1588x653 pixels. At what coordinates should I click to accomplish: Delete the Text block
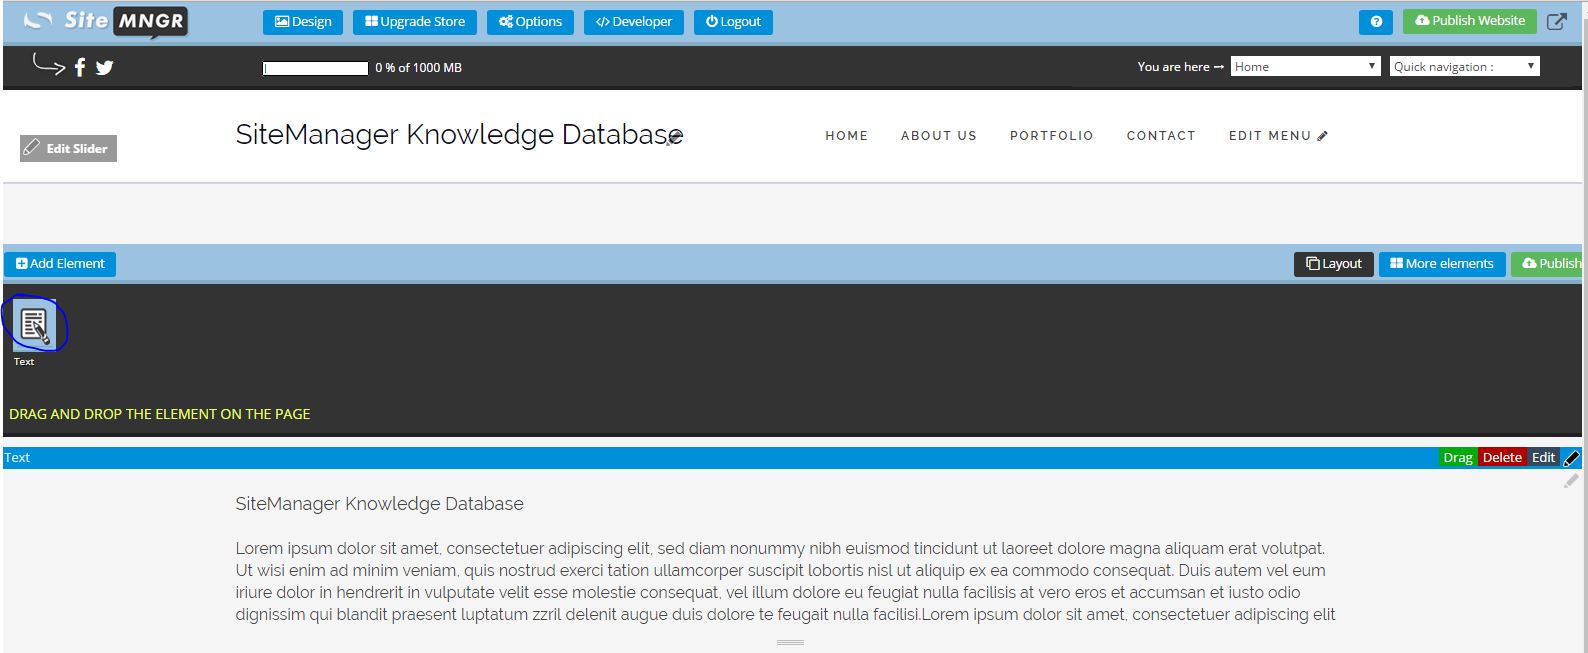1502,458
